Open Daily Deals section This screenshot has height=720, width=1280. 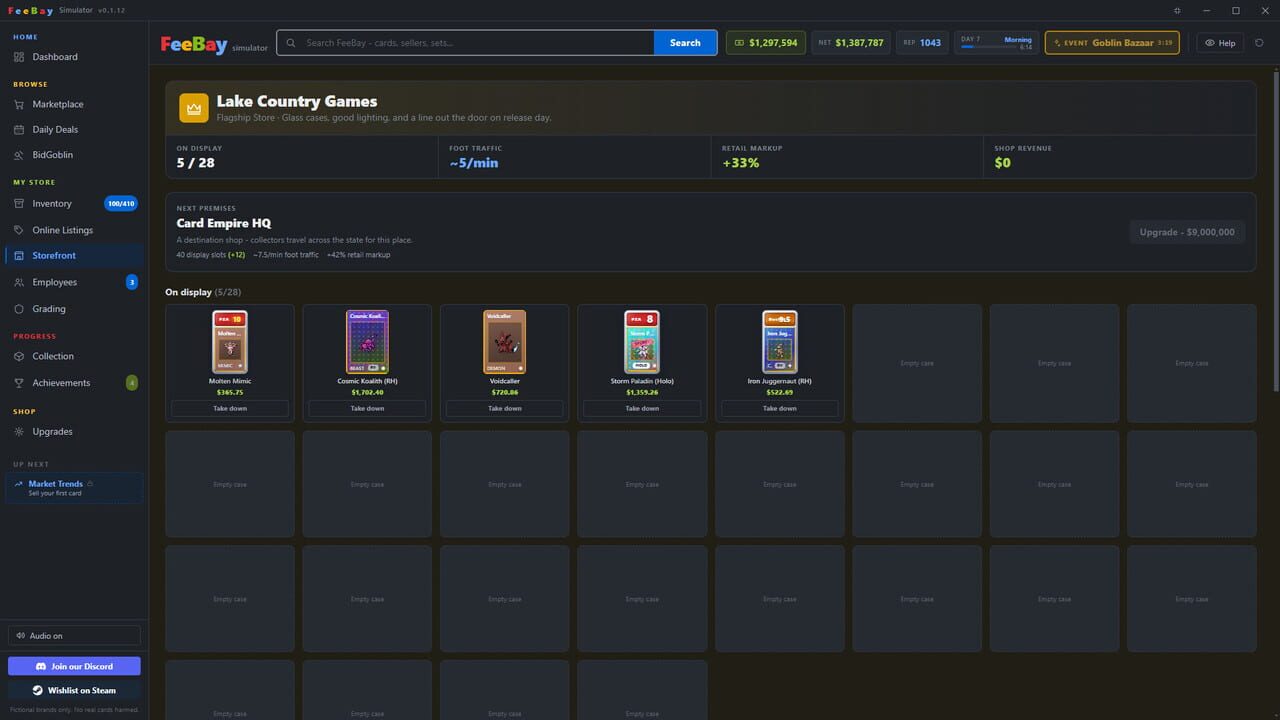pyautogui.click(x=74, y=129)
